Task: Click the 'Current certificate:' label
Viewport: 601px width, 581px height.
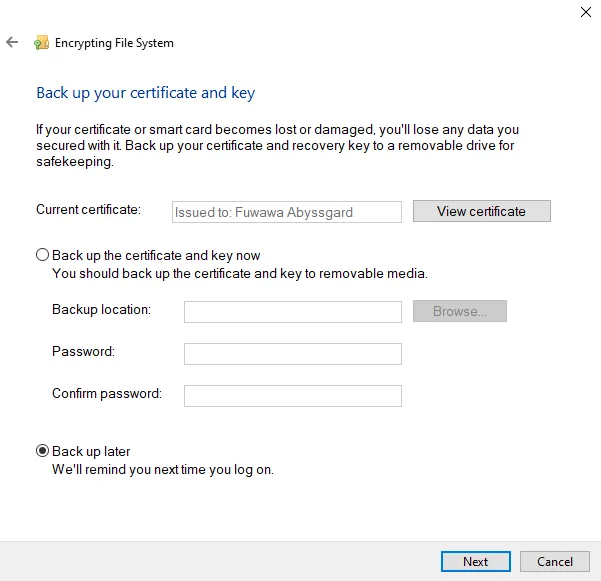Action: point(89,210)
